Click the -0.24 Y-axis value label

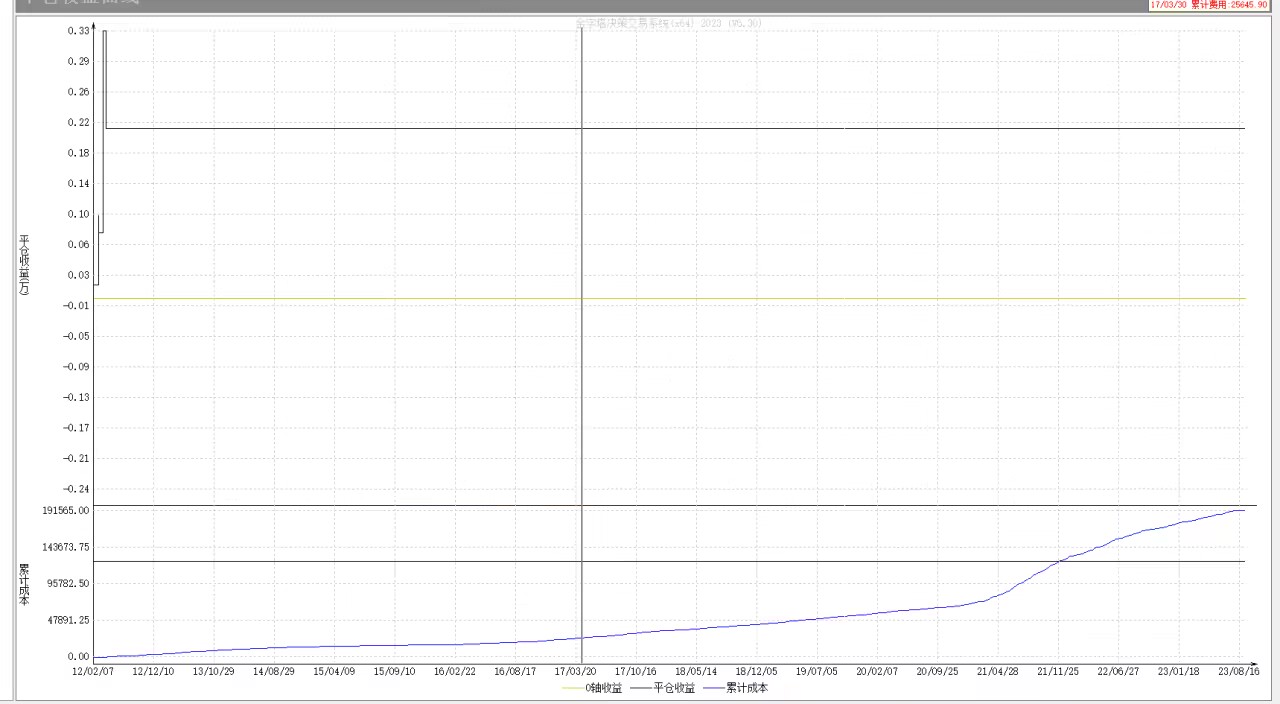[x=76, y=489]
